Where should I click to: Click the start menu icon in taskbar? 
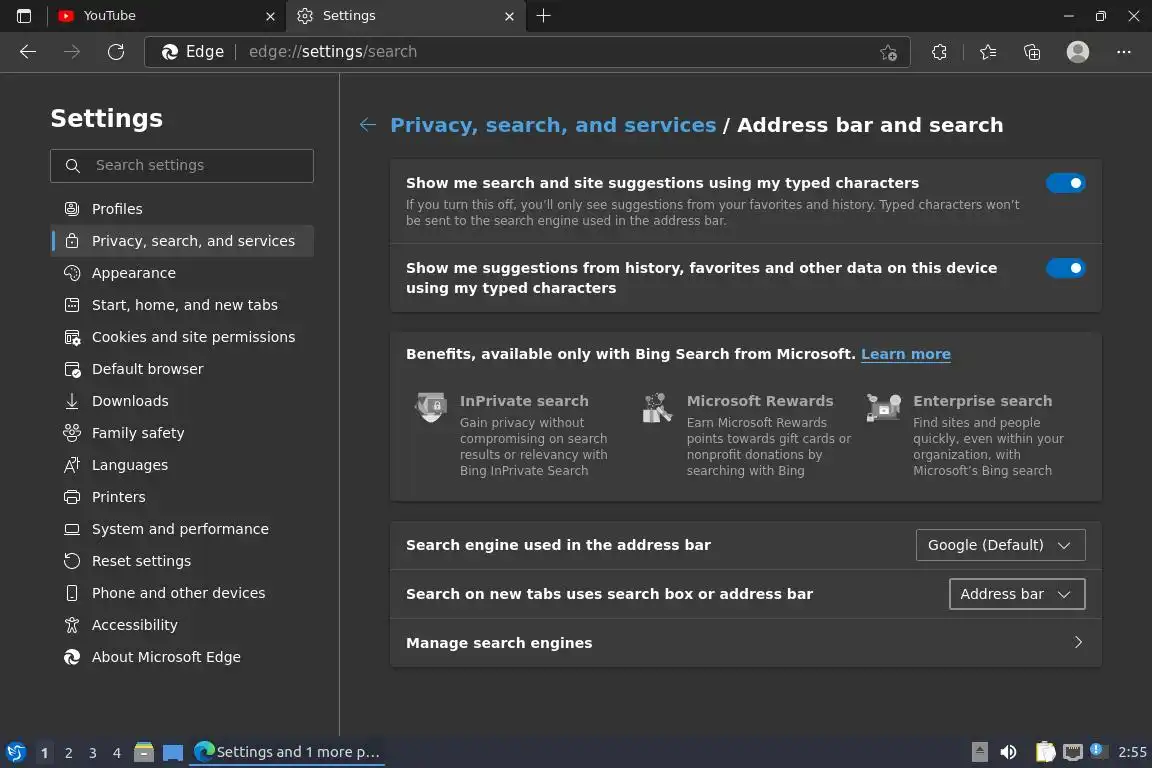pos(15,752)
